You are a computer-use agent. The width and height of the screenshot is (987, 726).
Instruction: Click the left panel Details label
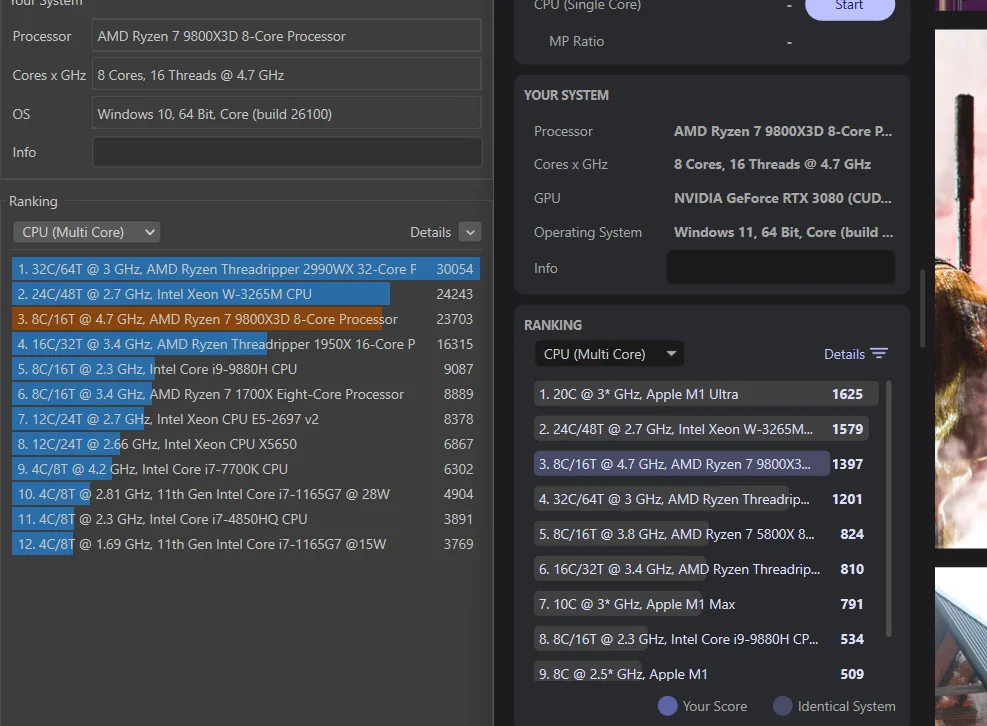tap(430, 232)
